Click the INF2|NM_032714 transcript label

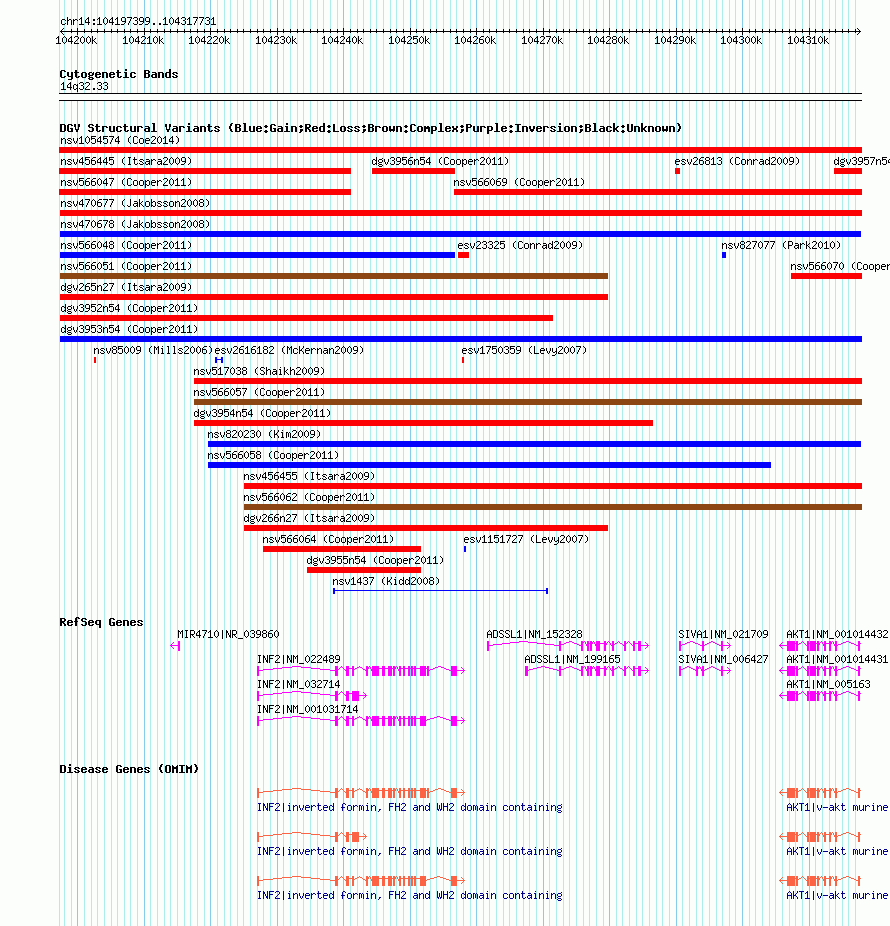298,684
